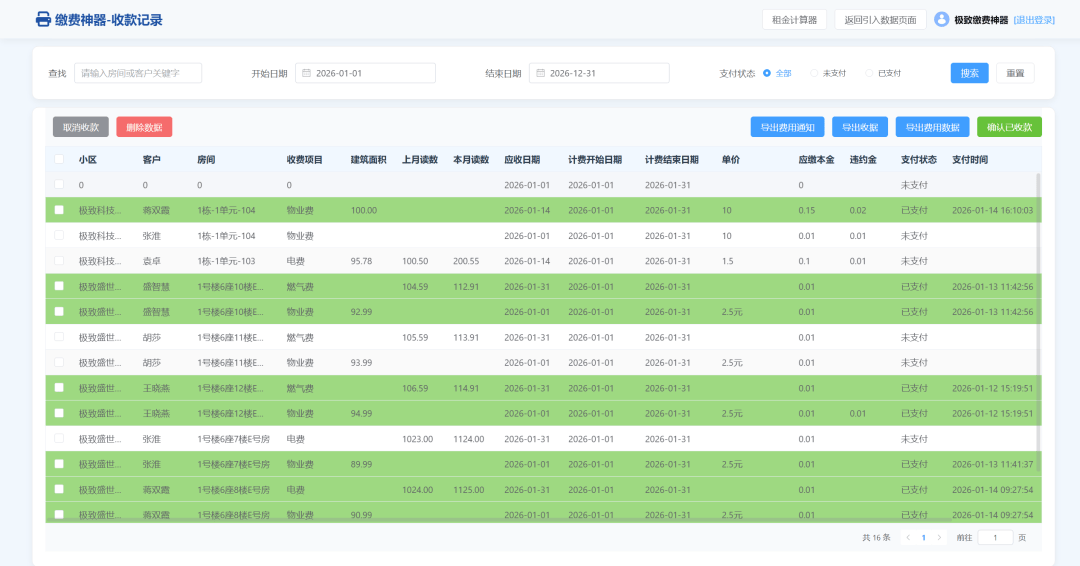
Task: Check the row for 袁卓 电费
Action: coord(59,261)
